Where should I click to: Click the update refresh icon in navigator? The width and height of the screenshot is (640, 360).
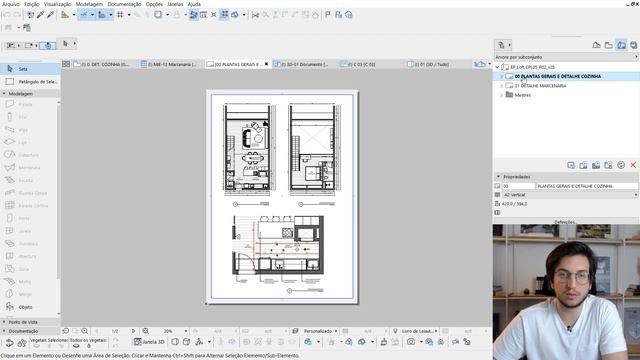[x=621, y=165]
